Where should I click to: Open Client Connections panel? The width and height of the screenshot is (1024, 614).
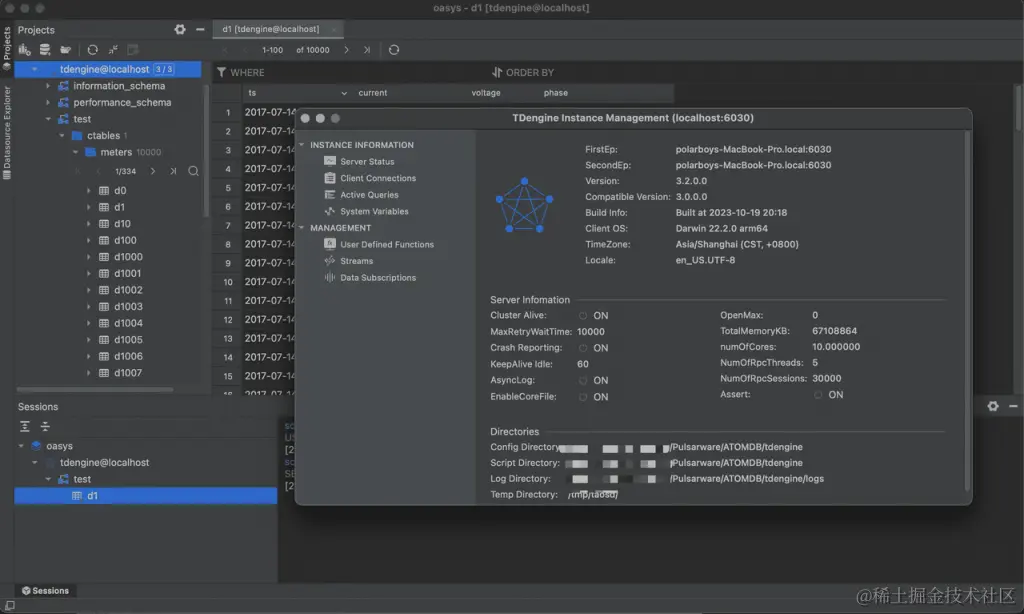click(378, 178)
